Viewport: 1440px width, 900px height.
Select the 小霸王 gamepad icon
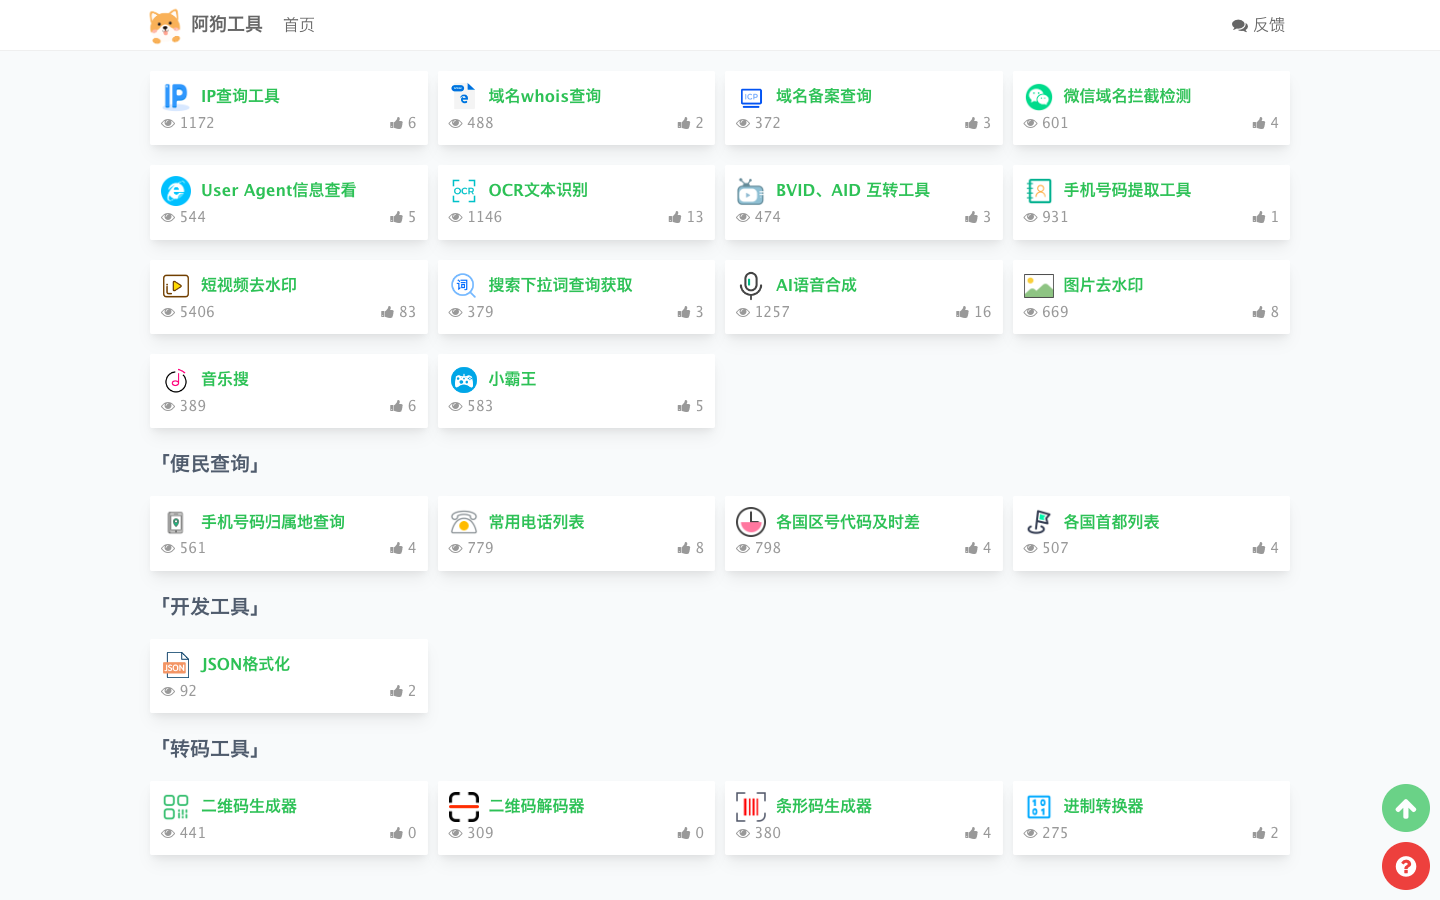tap(463, 380)
